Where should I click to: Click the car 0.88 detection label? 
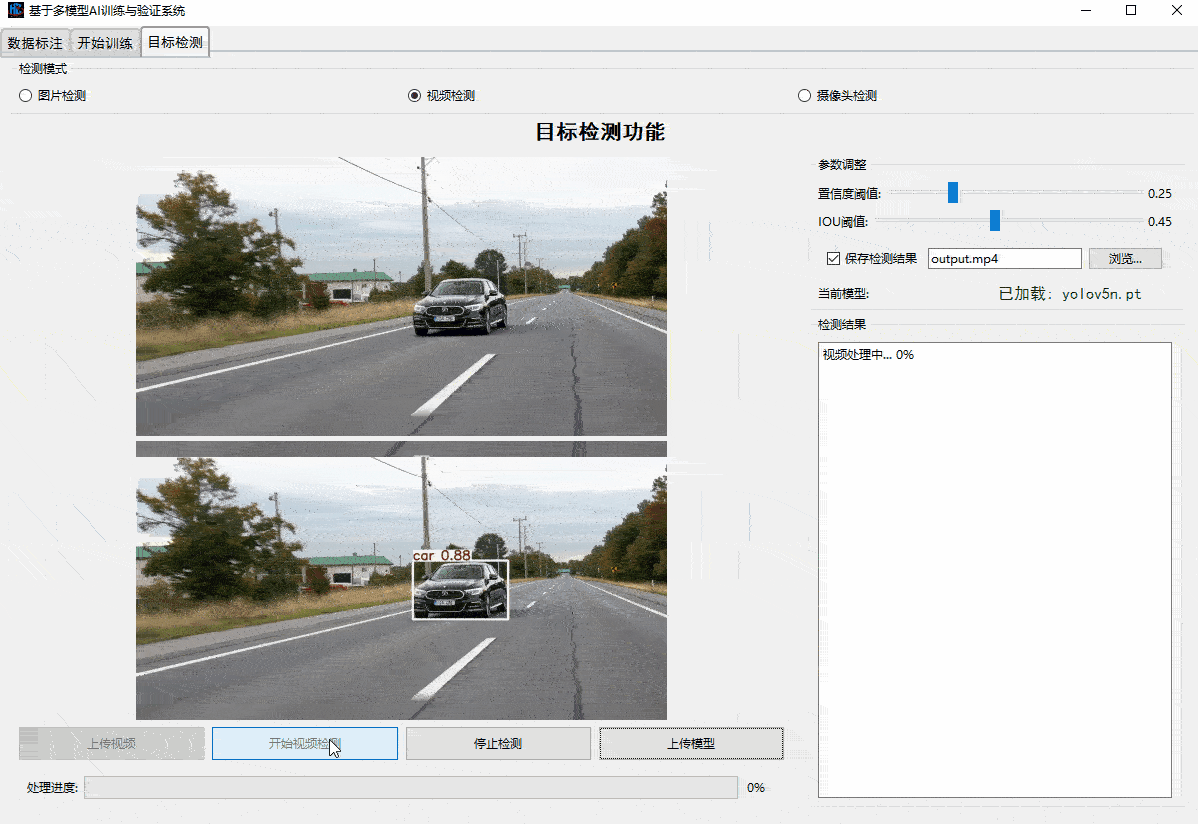(x=442, y=556)
